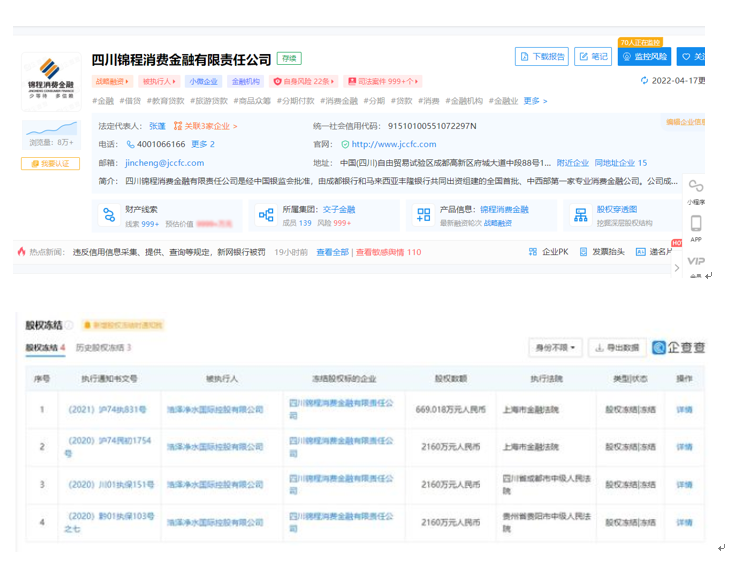Switch to the 历史股权冻结 3 tab

click(103, 348)
